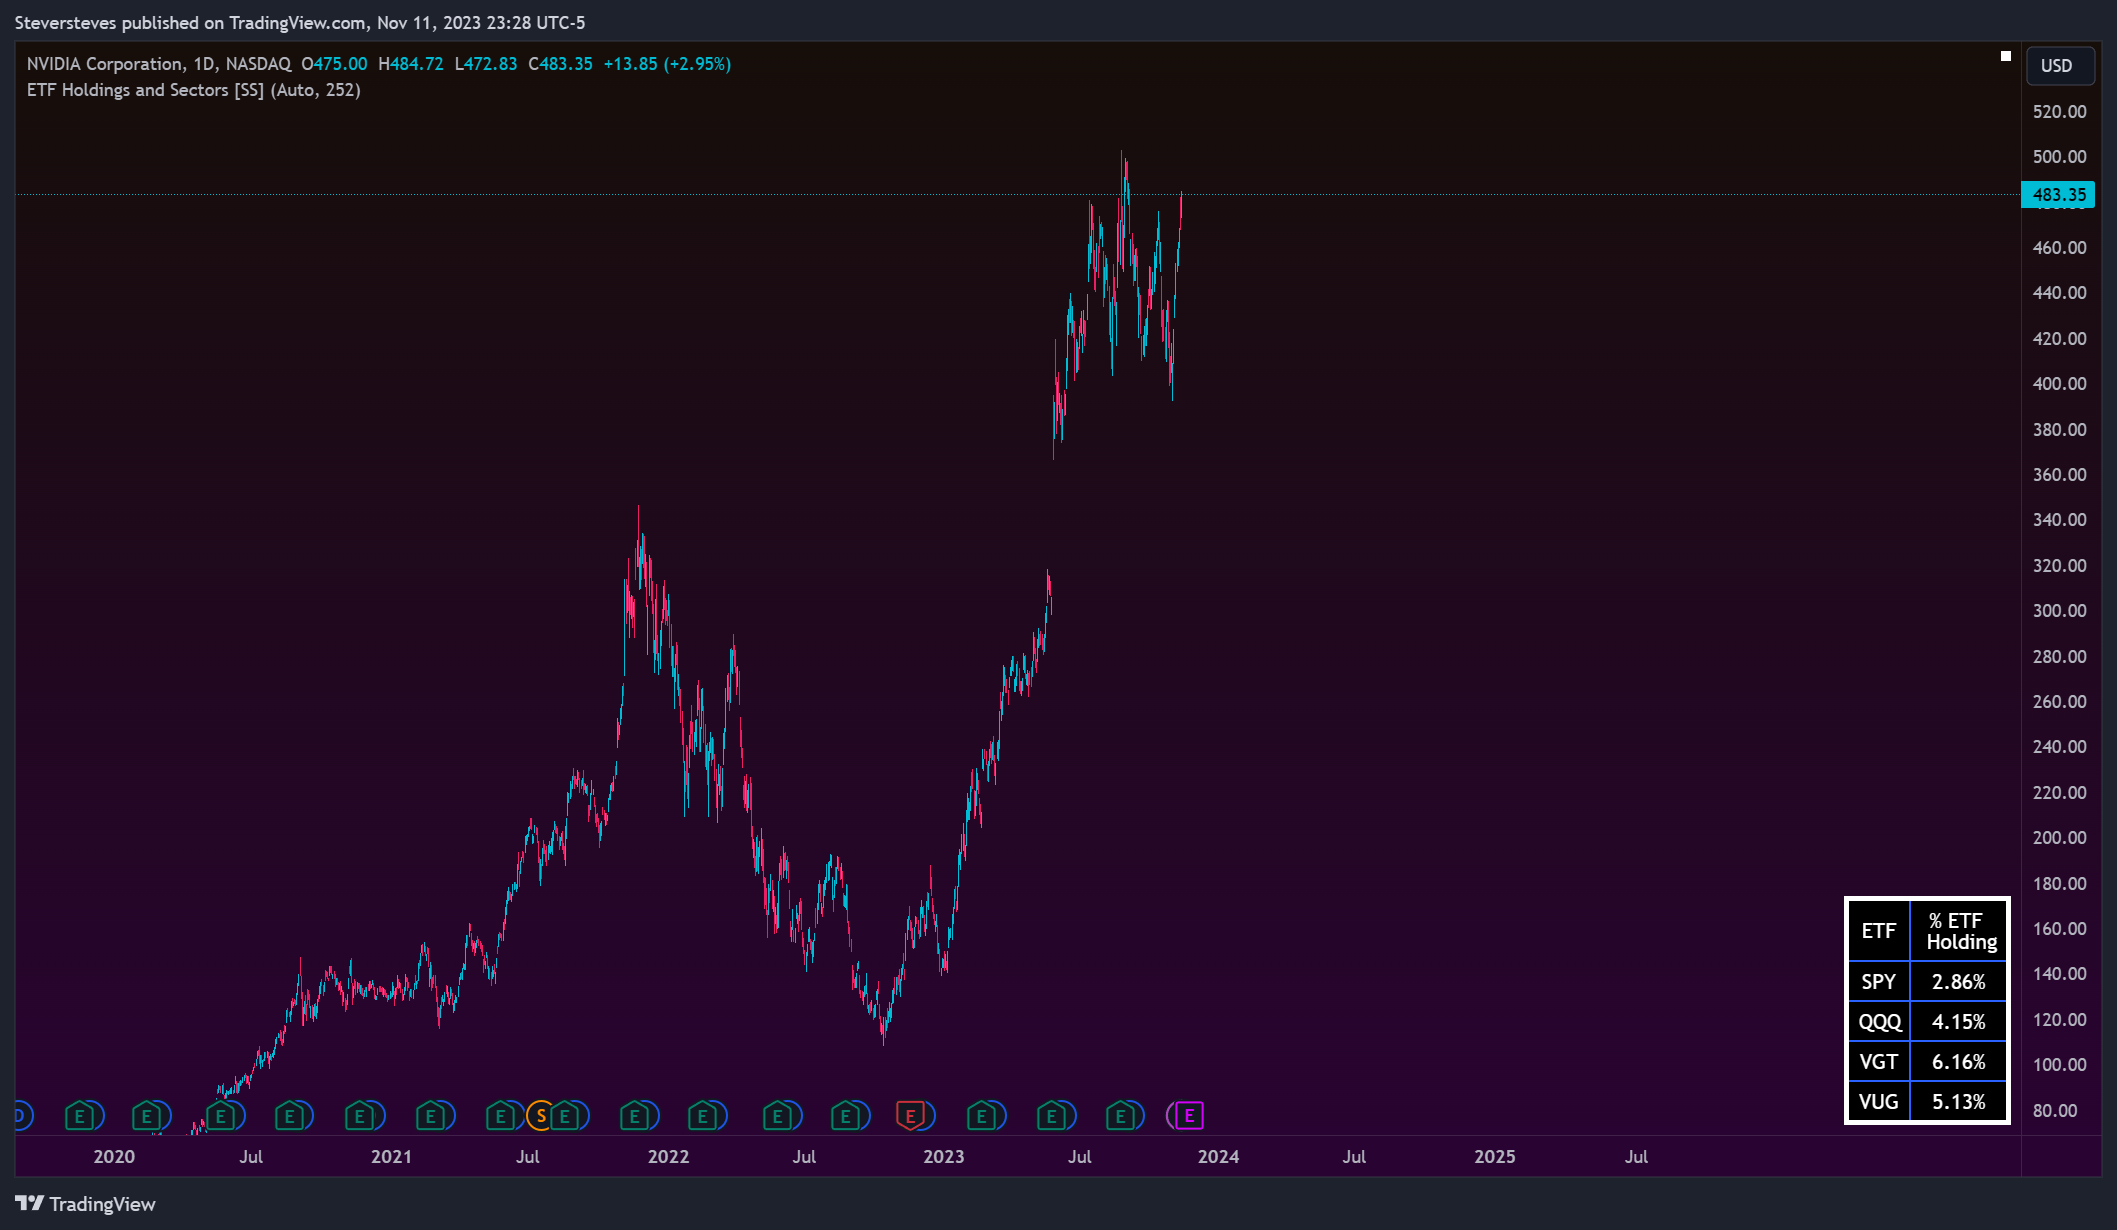Click the orange S split marker
Screen dimensions: 2117x1230
coord(541,1115)
